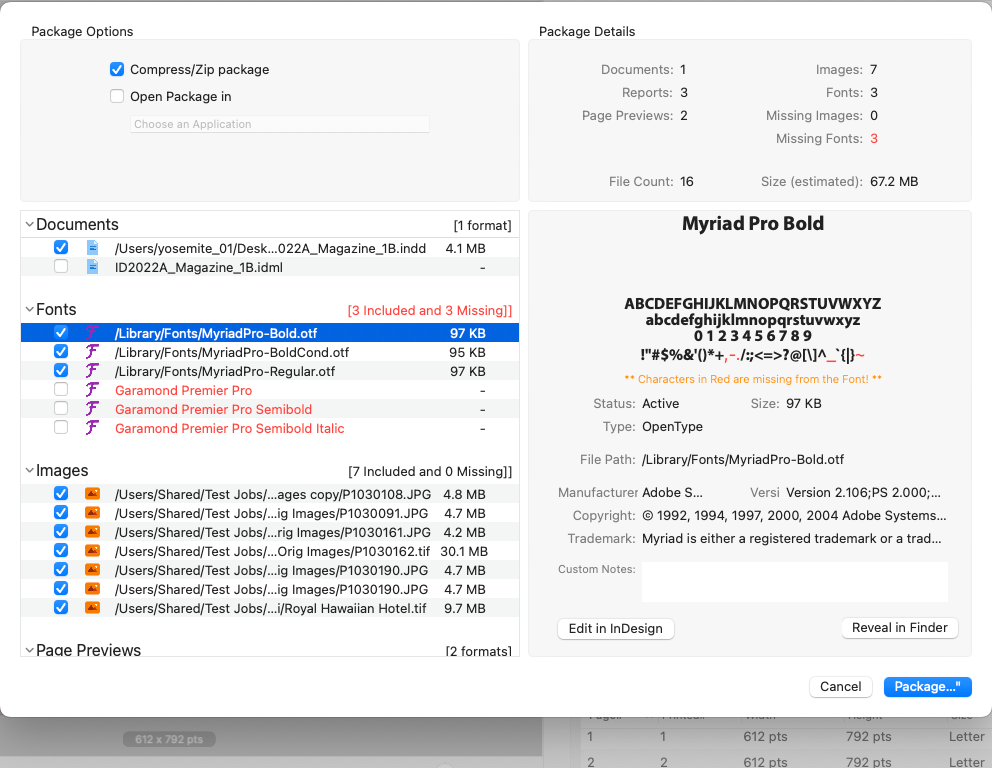This screenshot has width=992, height=768.
Task: Click the estimated size 67.2 MB value
Action: pos(894,182)
